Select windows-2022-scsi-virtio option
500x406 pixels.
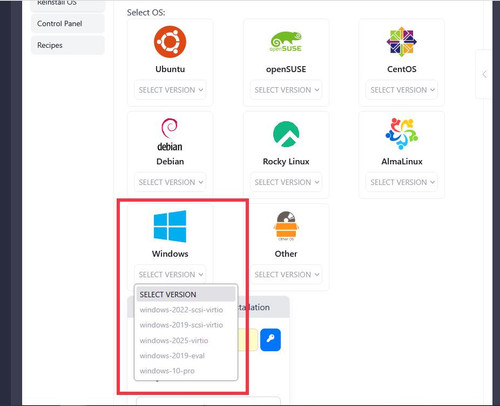click(186, 310)
